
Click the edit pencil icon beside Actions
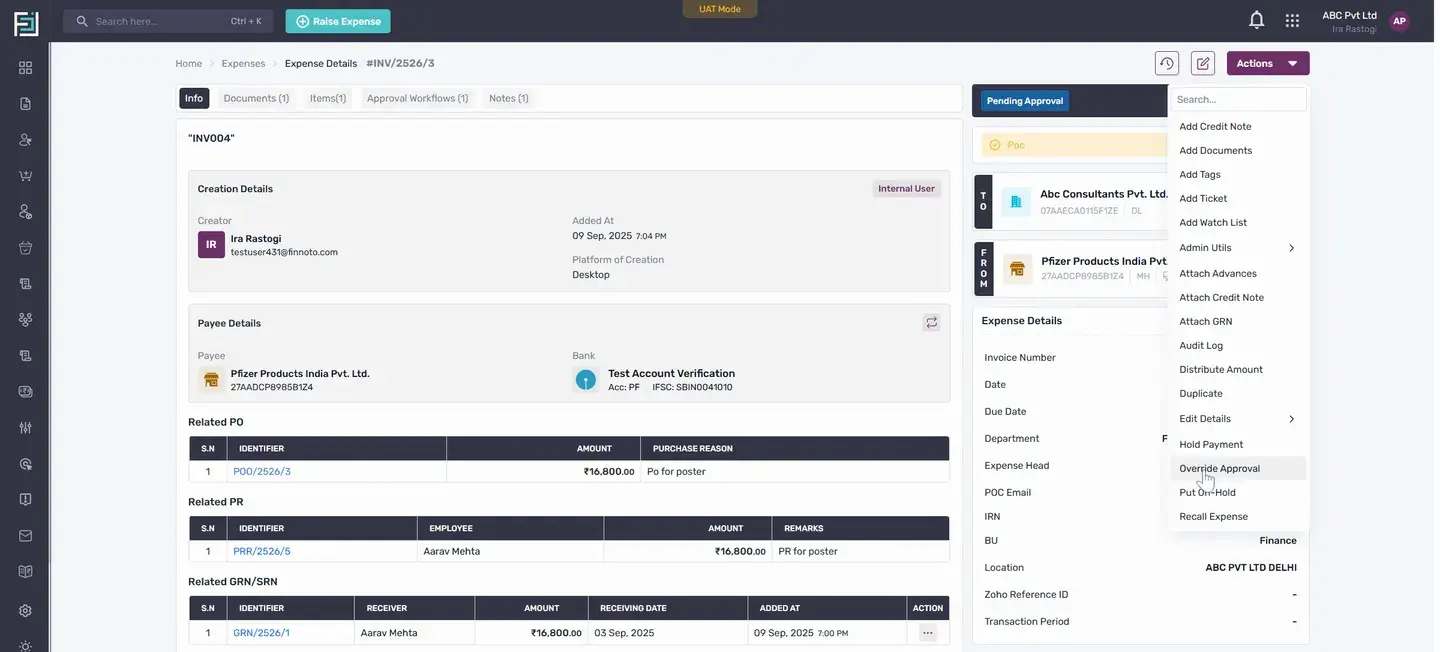coord(1203,63)
